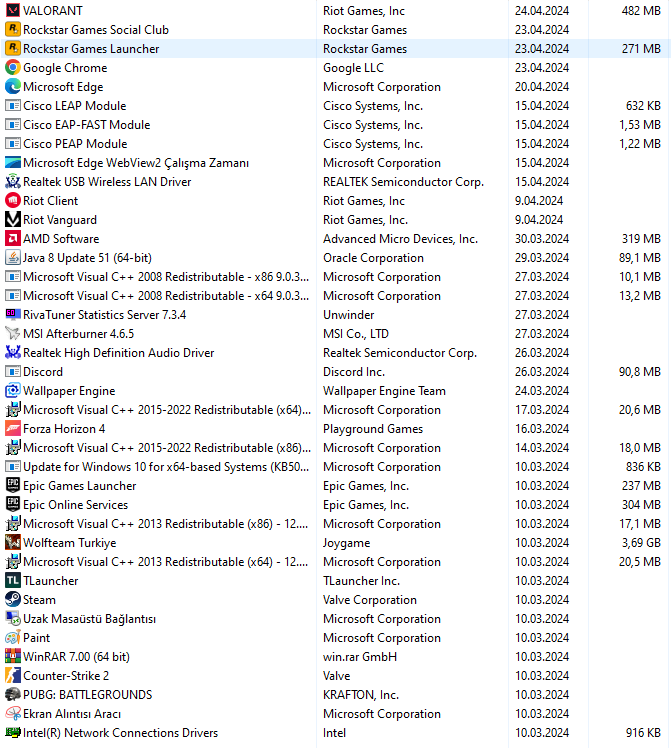Click the Microsoft Edge WebView2 icon

click(12, 162)
